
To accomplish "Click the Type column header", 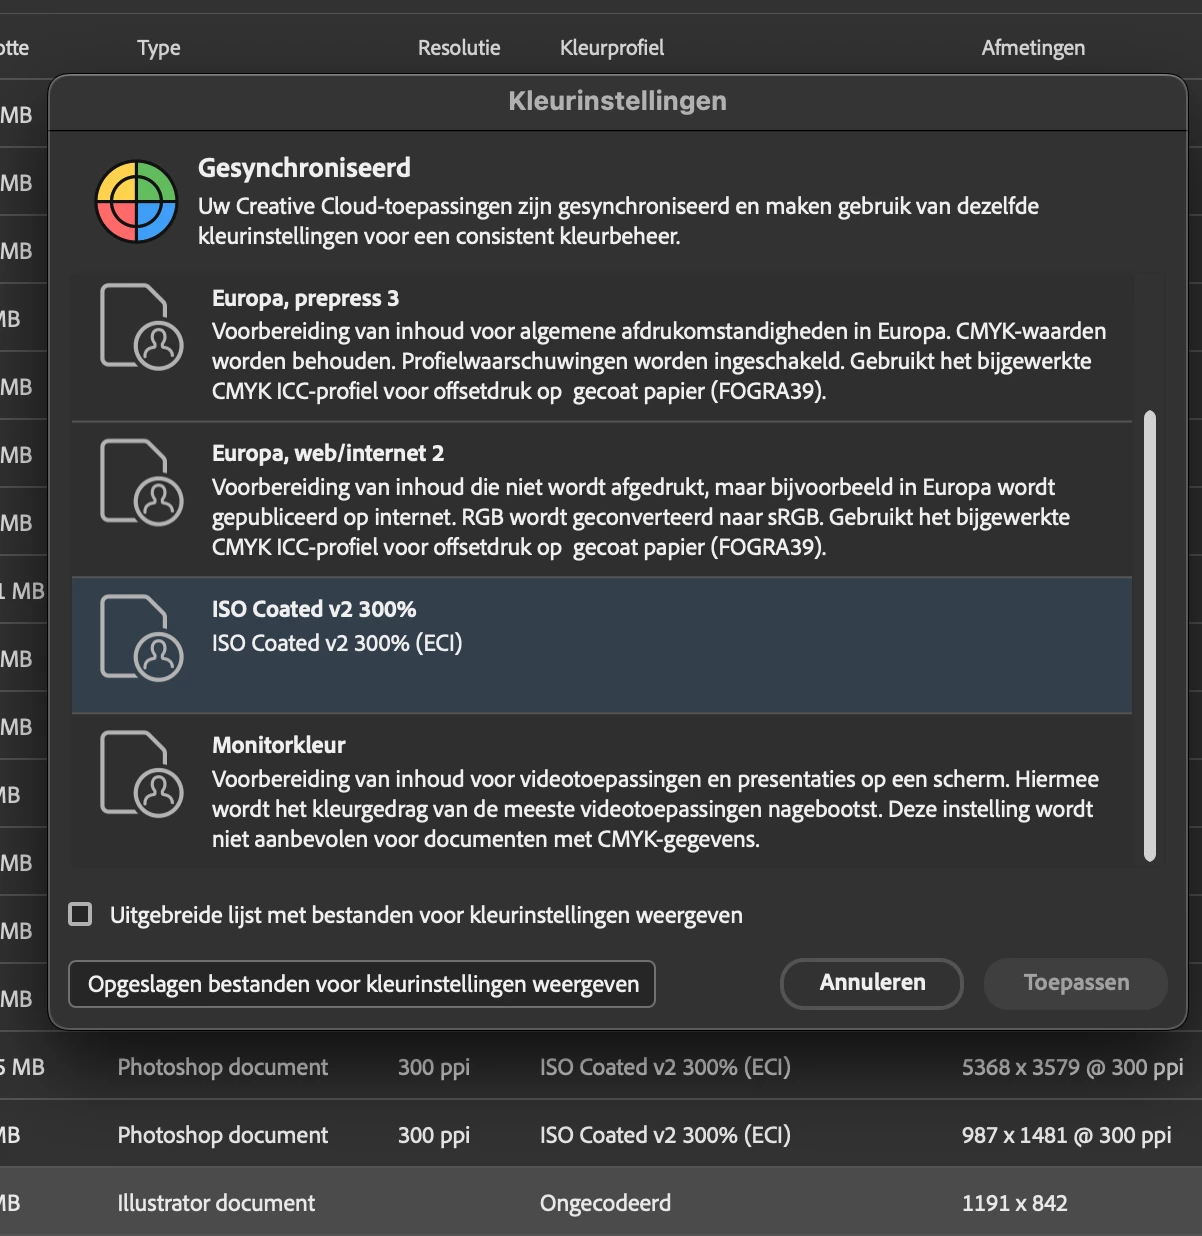I will [159, 47].
